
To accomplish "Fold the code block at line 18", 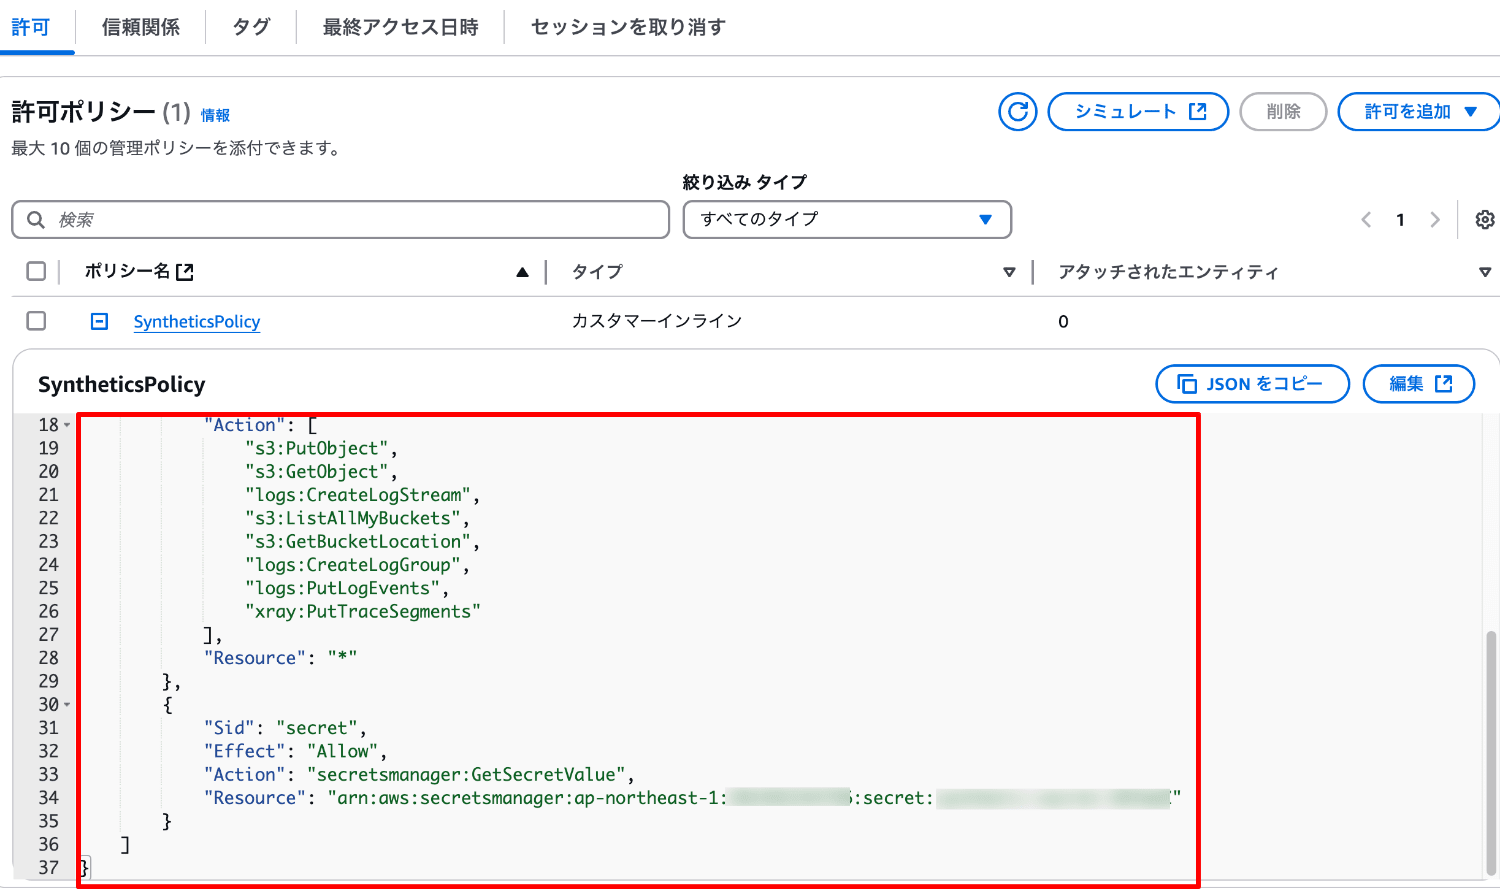I will click(x=67, y=425).
